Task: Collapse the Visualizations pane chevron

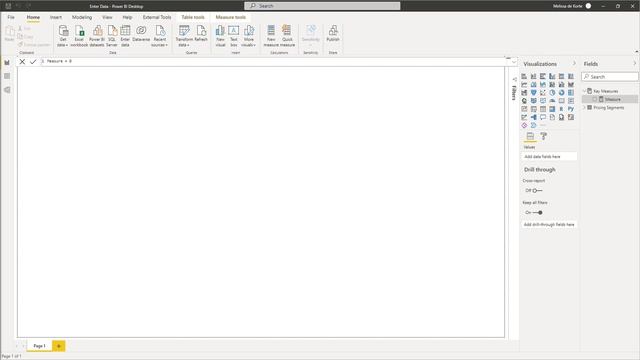Action: tap(574, 64)
